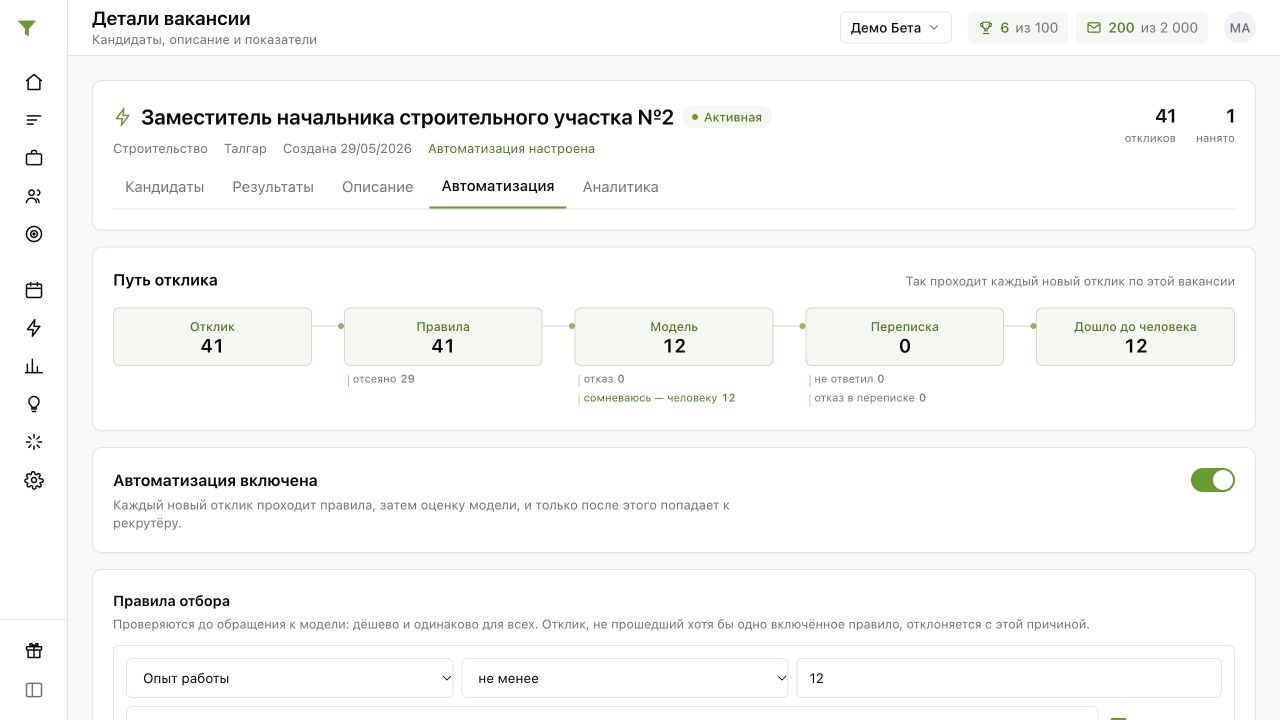Click the Активная status badge

tap(727, 117)
